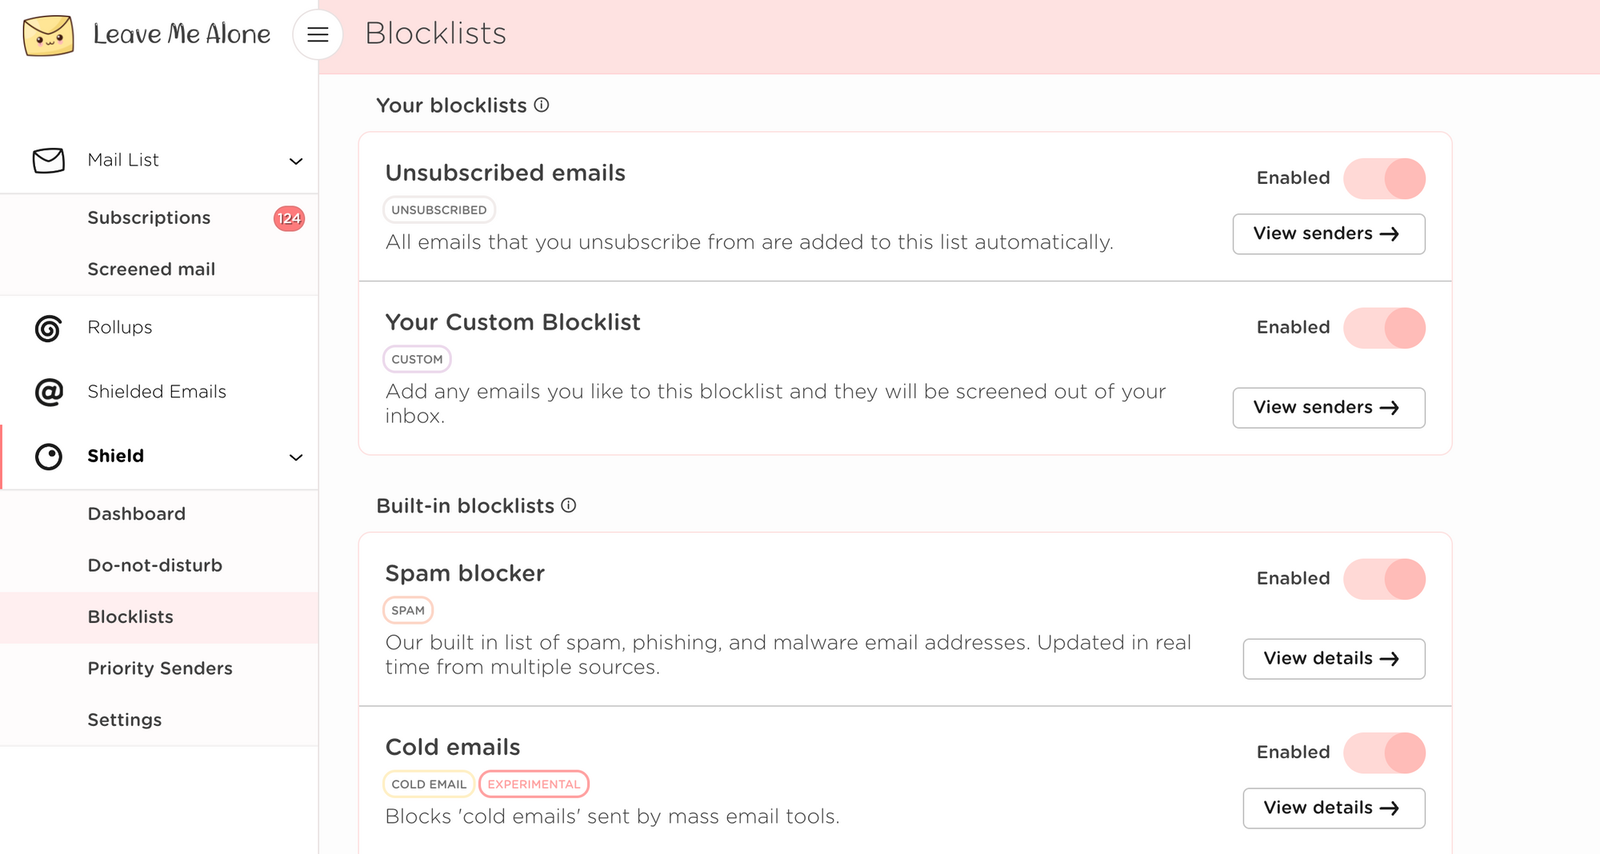
Task: Open info icon next to Your blocklists
Action: pos(541,105)
